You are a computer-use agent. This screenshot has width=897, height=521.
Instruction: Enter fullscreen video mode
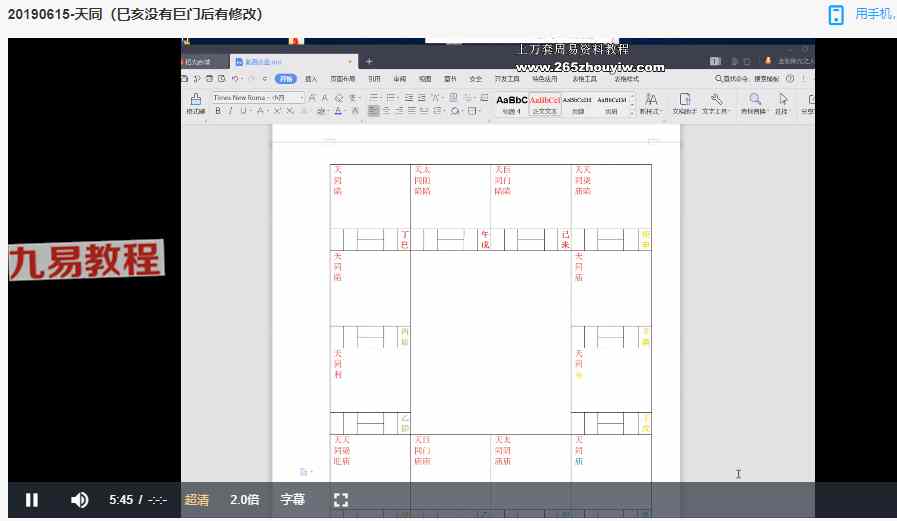340,500
